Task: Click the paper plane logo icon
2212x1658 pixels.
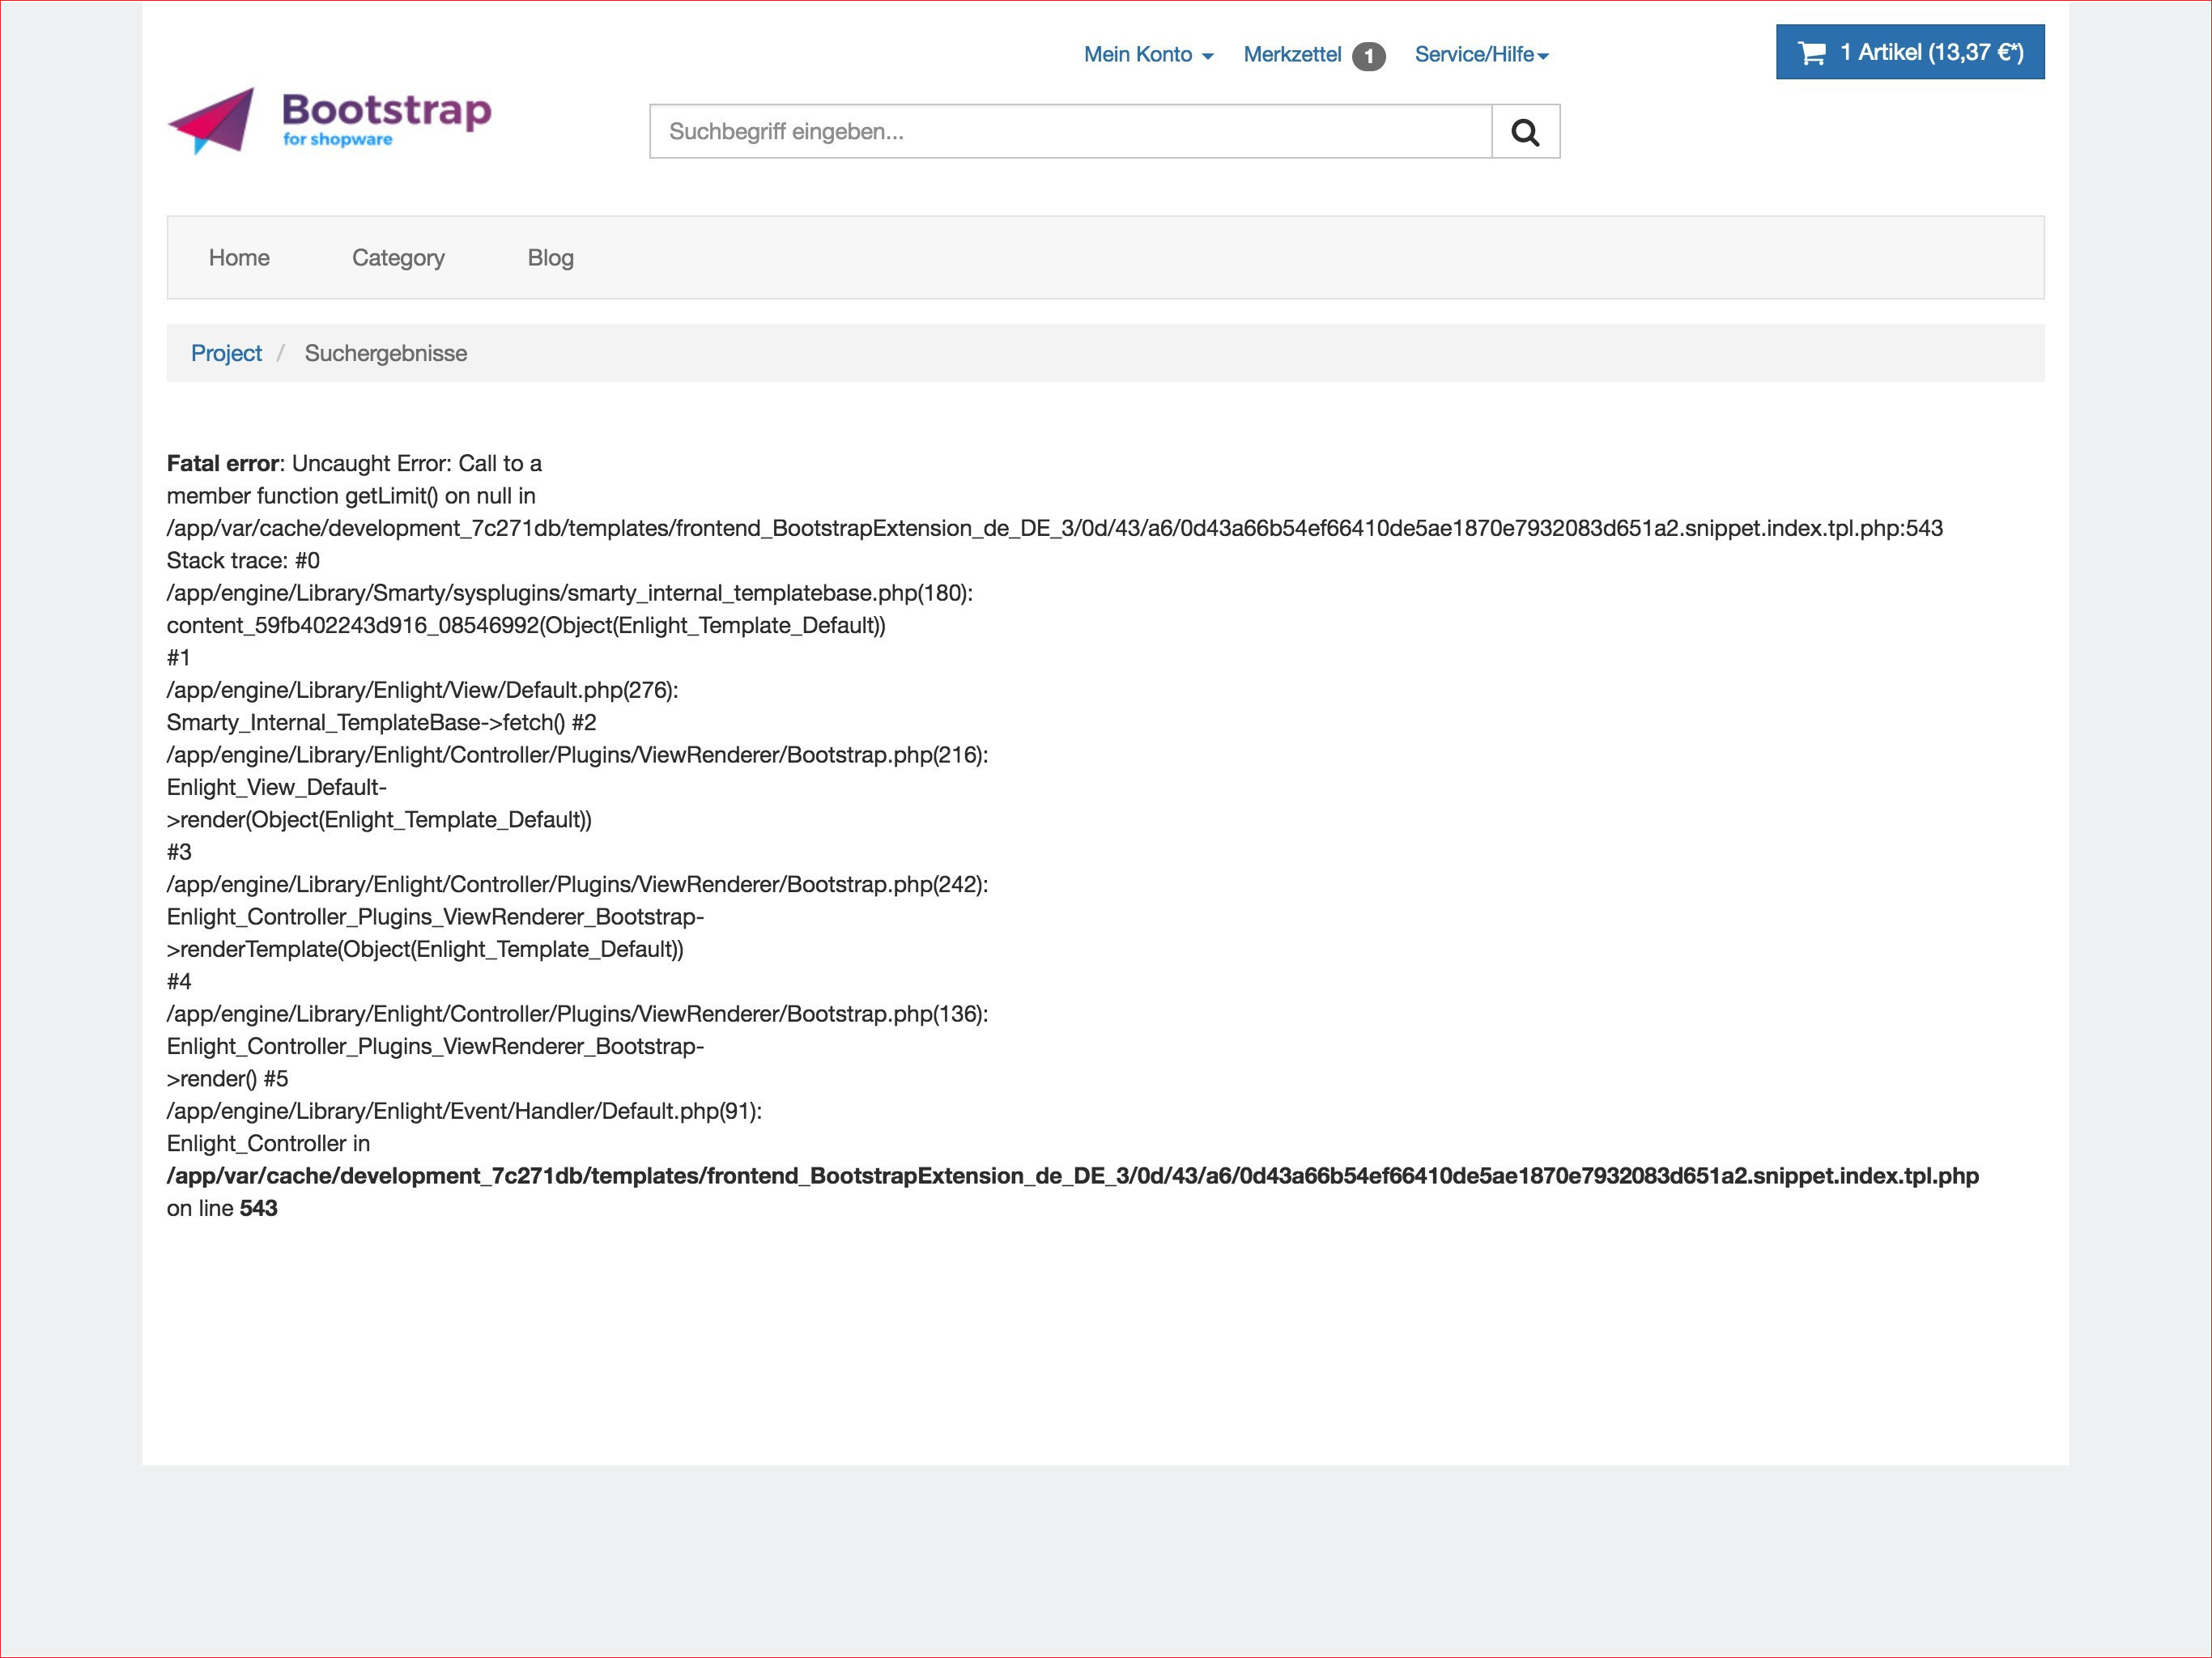Action: point(215,121)
